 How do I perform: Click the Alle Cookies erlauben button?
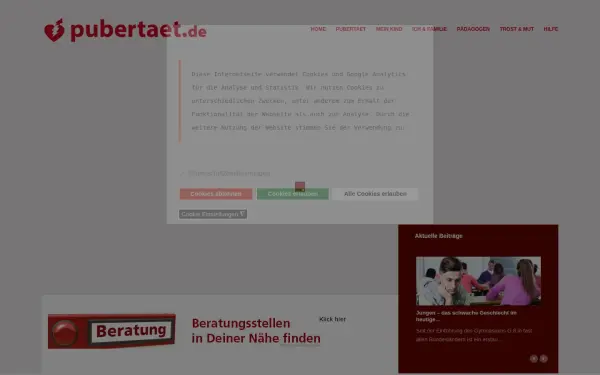pos(375,194)
